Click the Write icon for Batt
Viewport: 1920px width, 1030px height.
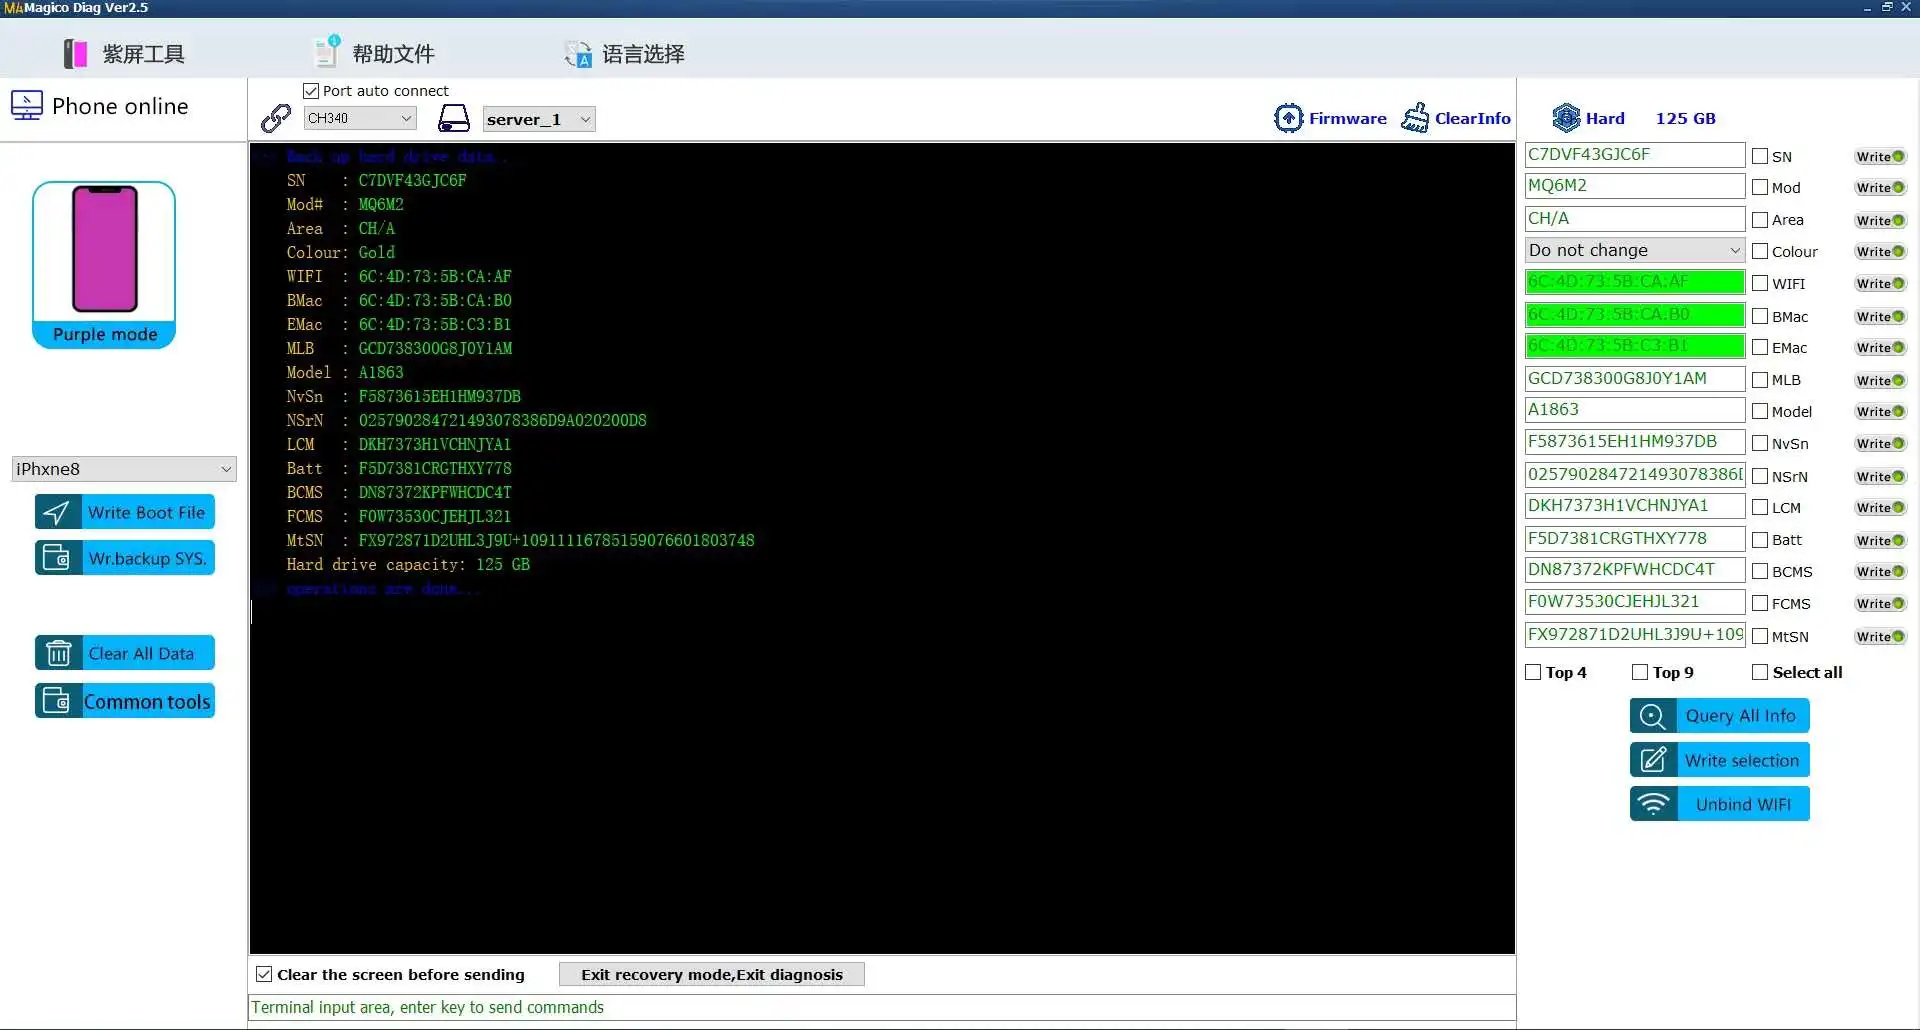tap(1880, 541)
